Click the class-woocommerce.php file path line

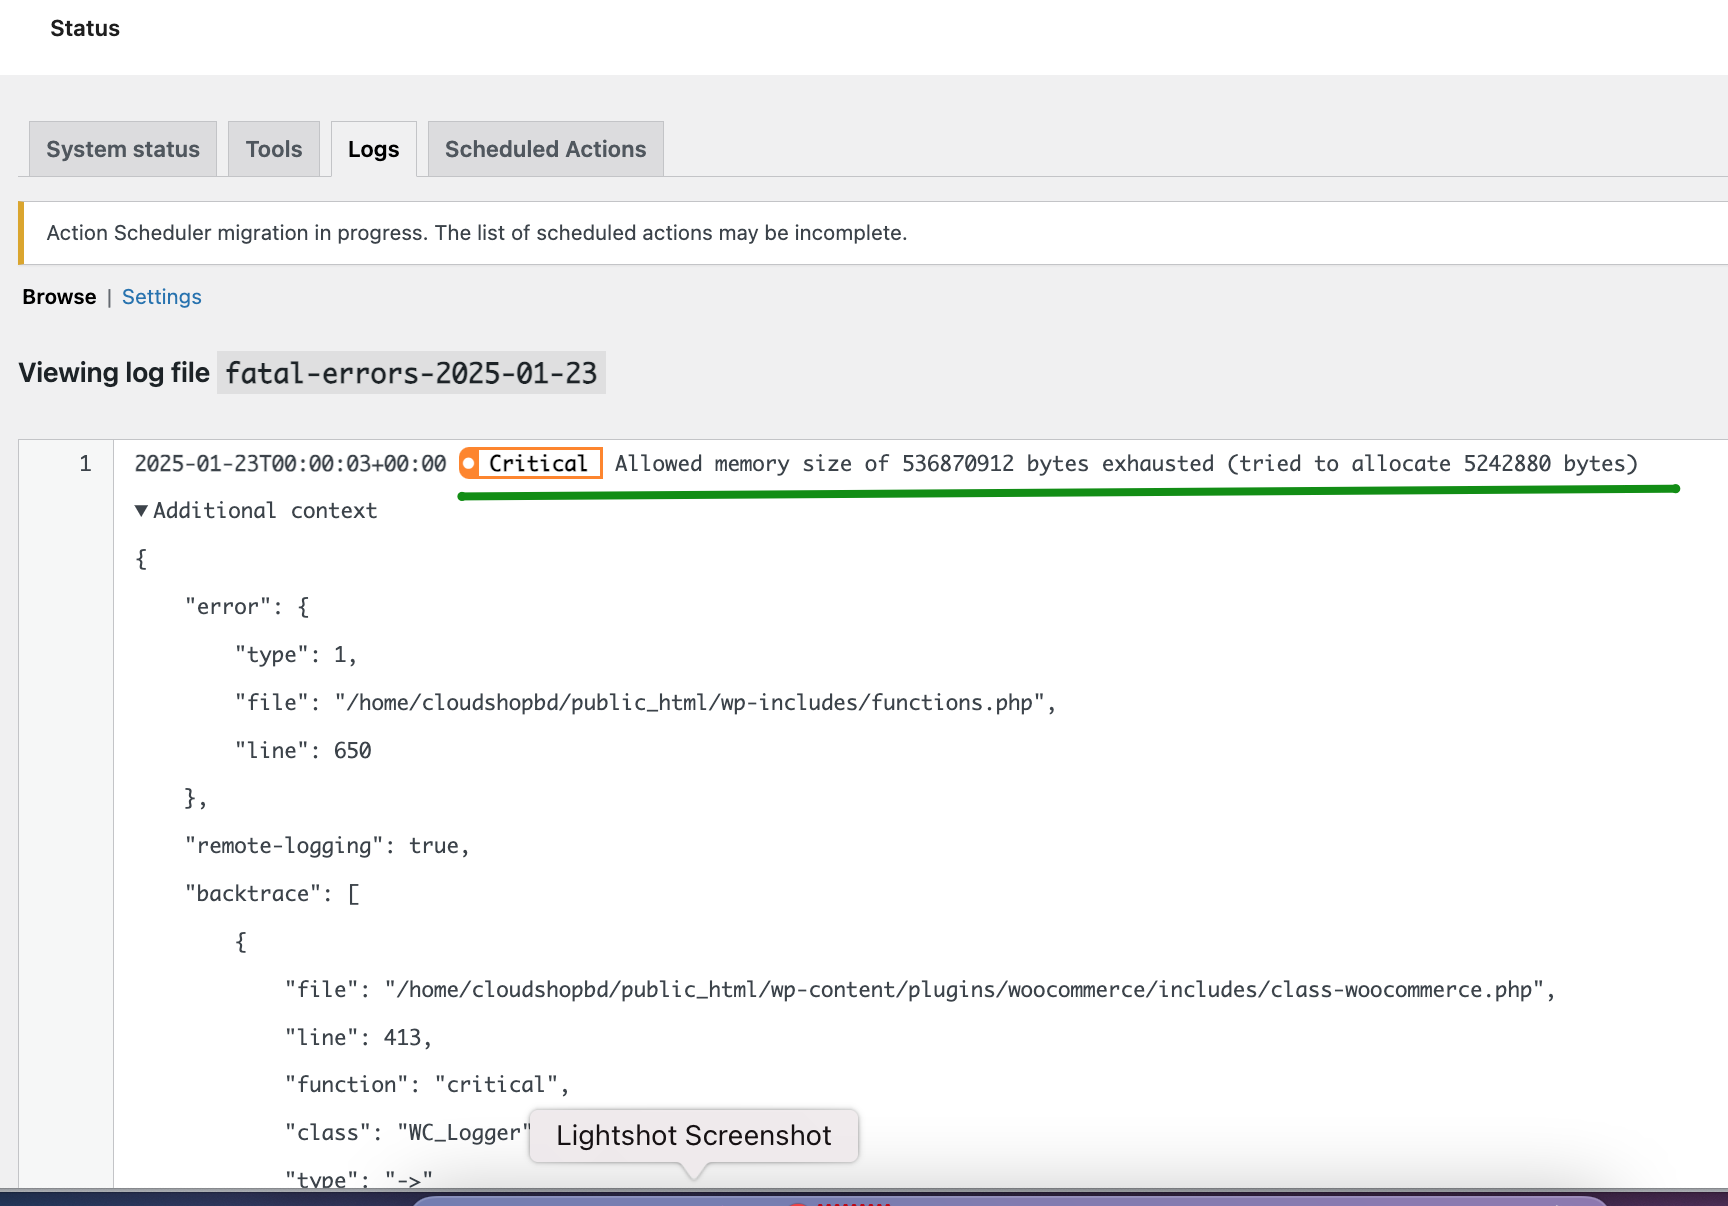pyautogui.click(x=920, y=989)
